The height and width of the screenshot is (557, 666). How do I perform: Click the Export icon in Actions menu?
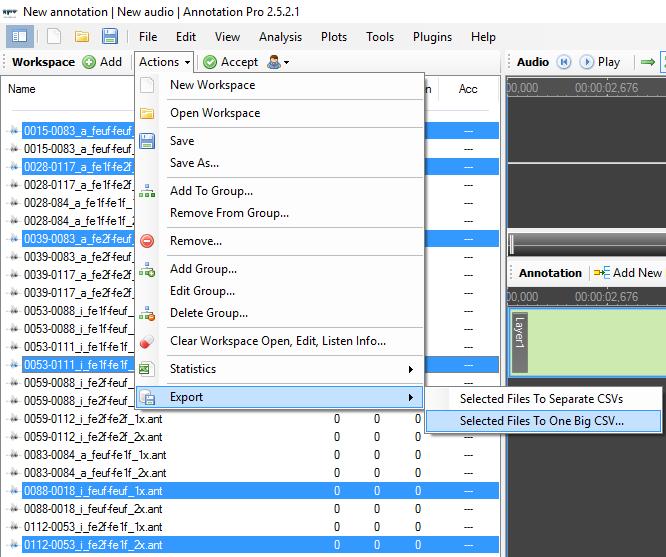(x=147, y=398)
